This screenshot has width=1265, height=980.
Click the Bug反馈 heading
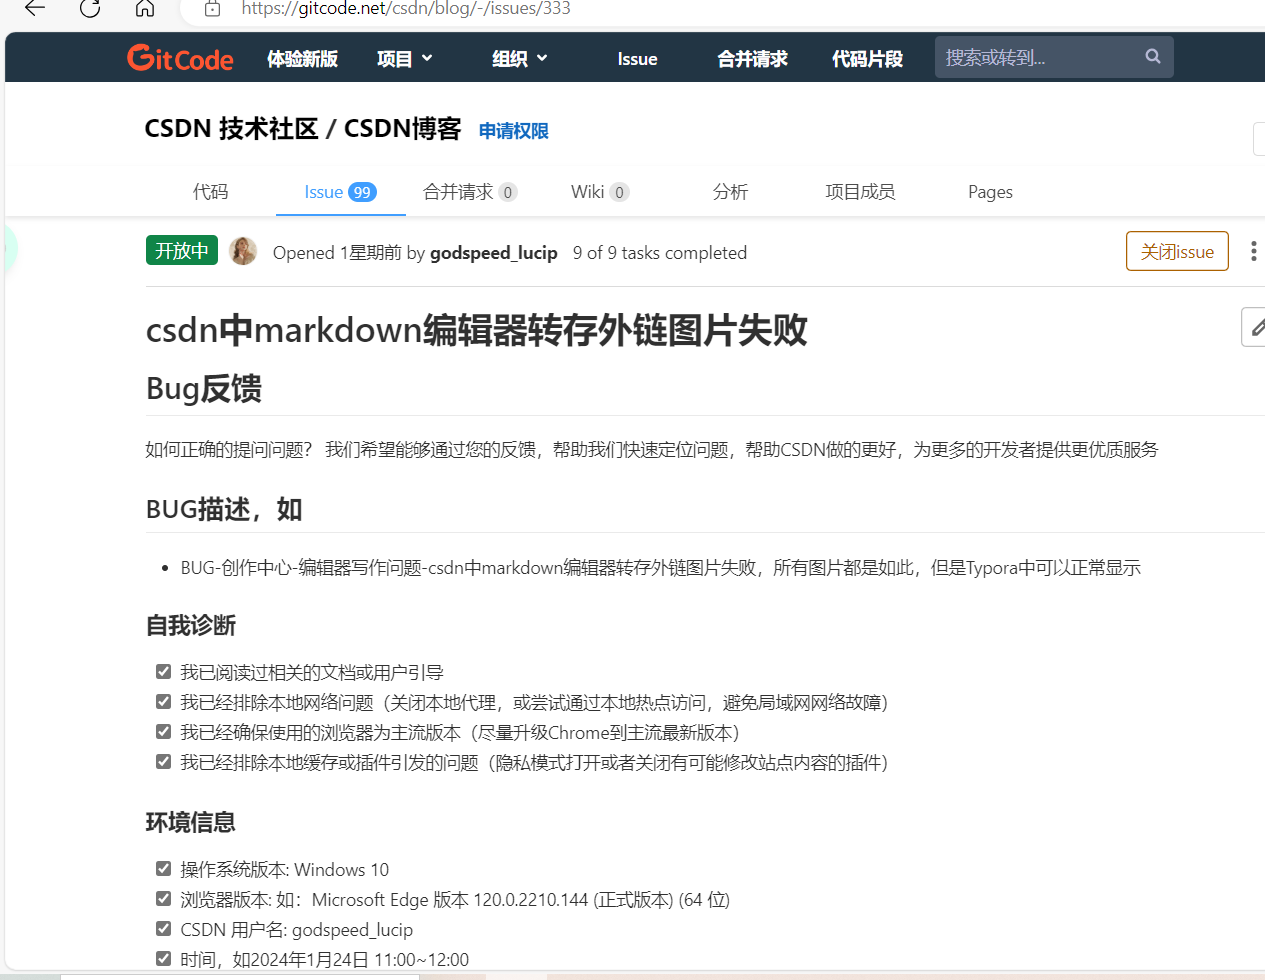pyautogui.click(x=204, y=388)
